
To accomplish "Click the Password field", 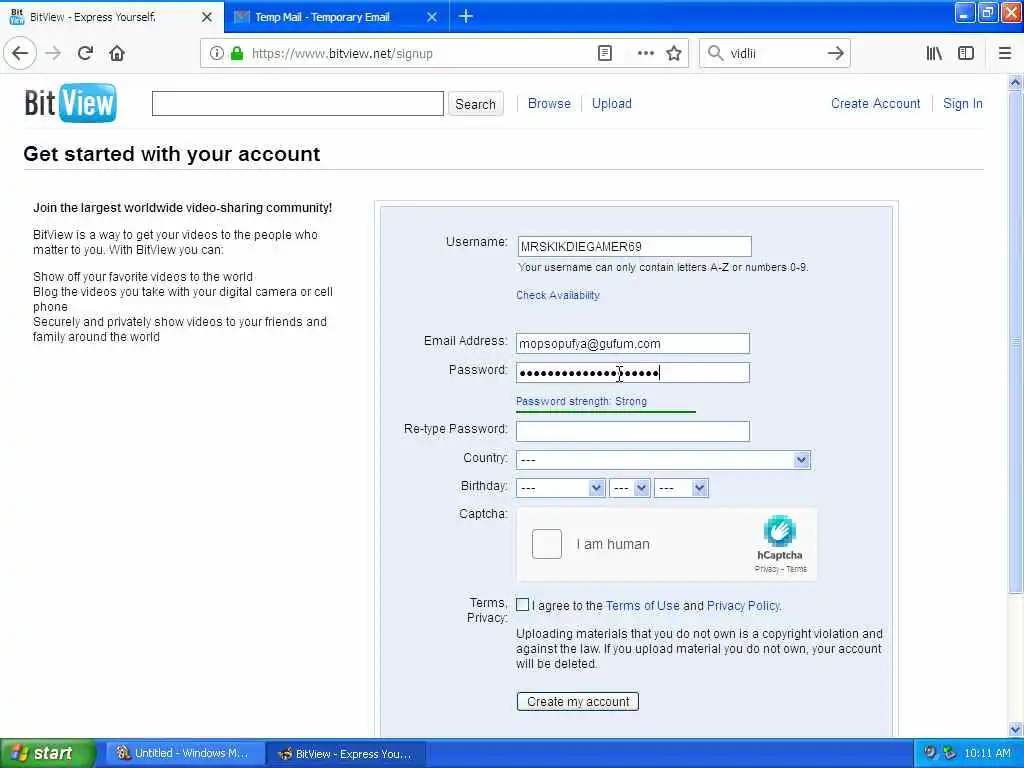I will (x=633, y=372).
